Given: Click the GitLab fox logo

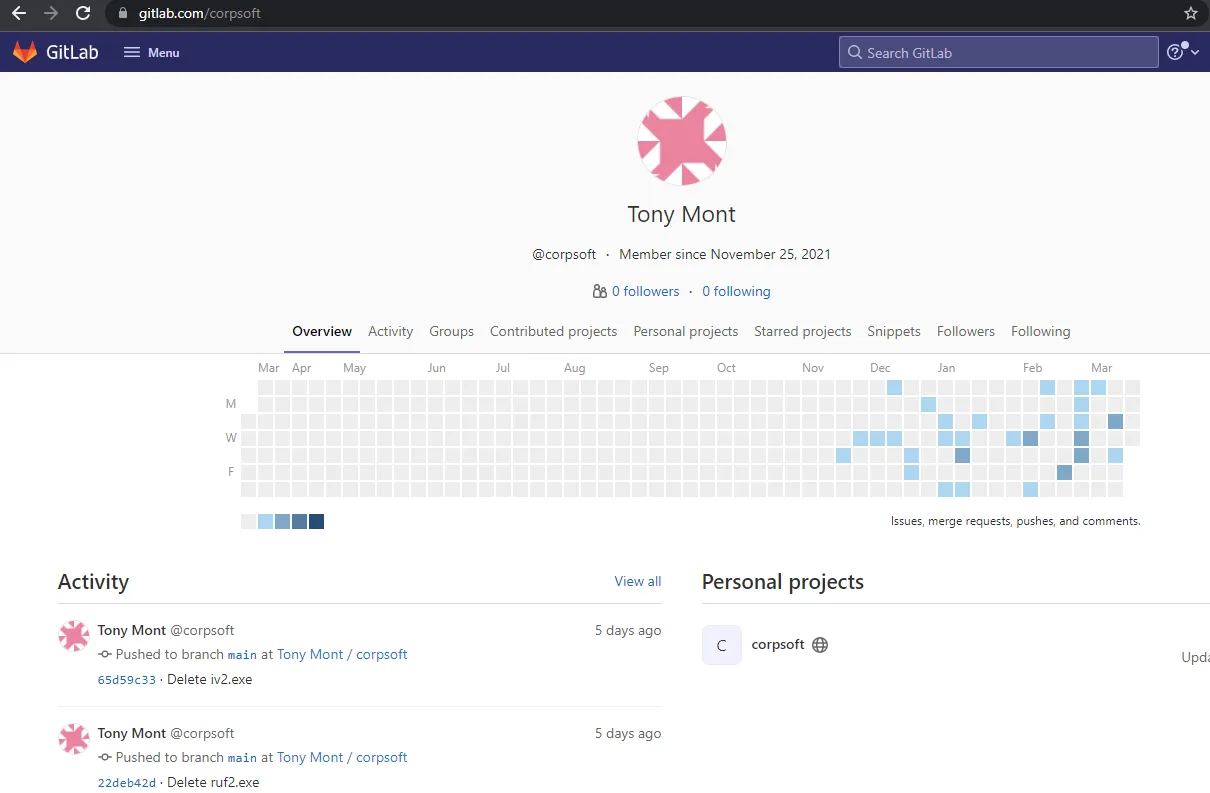Looking at the screenshot, I should click(x=25, y=52).
